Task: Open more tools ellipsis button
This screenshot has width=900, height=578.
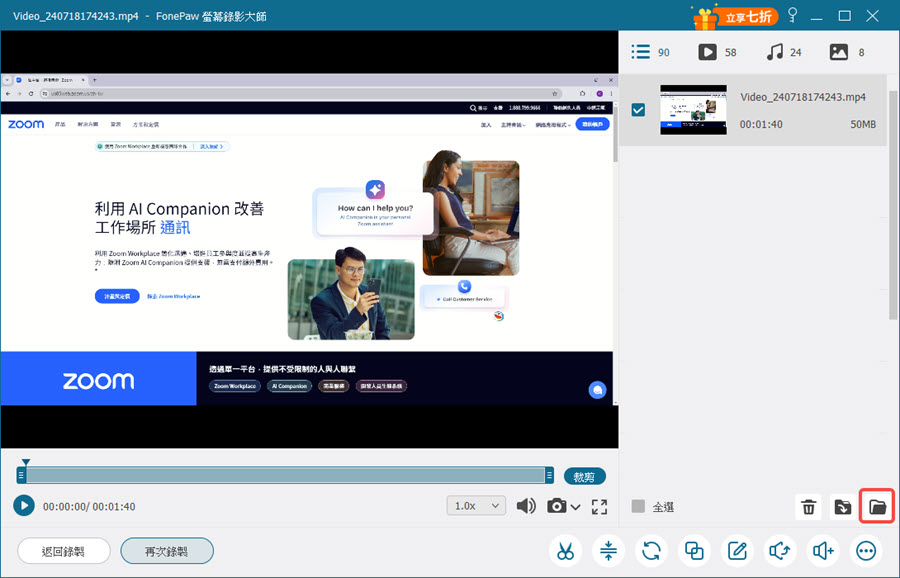Action: (866, 551)
